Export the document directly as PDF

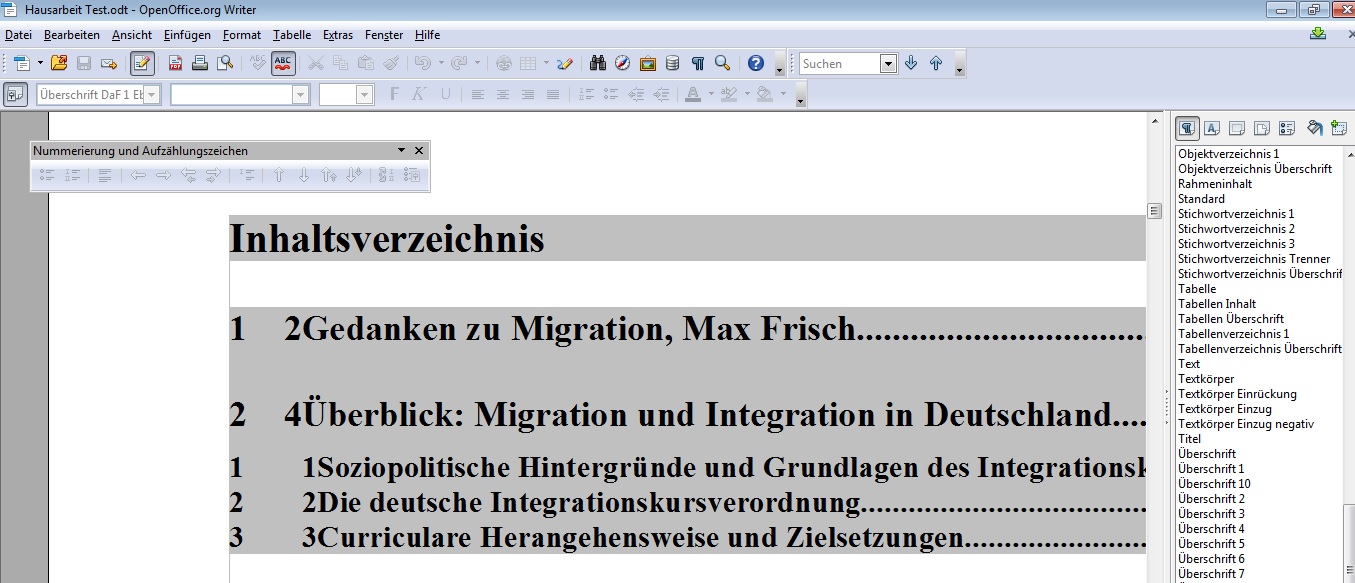coord(174,63)
